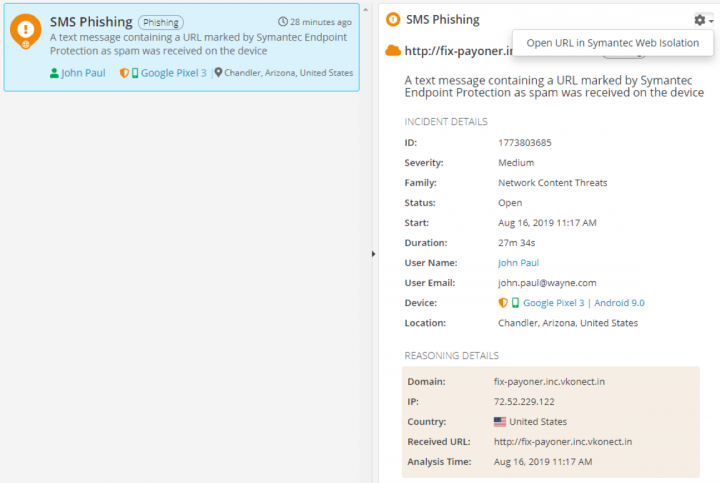Click the clock icon beside 28 minutes ago
This screenshot has width=720, height=483.
(283, 22)
